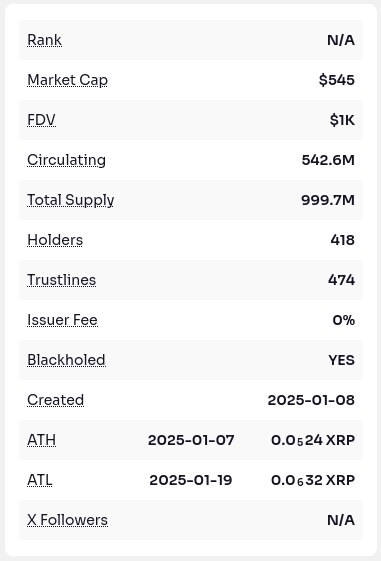This screenshot has height=561, width=381.
Task: Select the Blackholed YES value
Action: [342, 360]
